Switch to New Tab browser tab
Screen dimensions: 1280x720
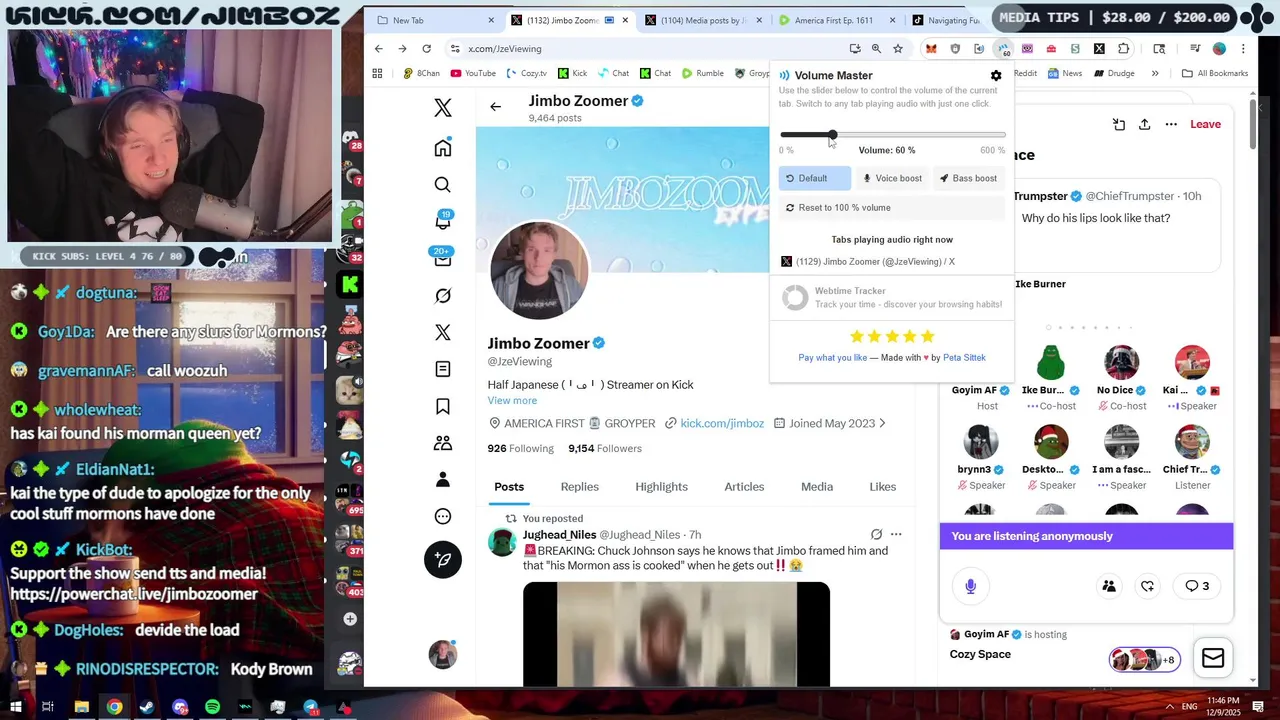pos(436,20)
